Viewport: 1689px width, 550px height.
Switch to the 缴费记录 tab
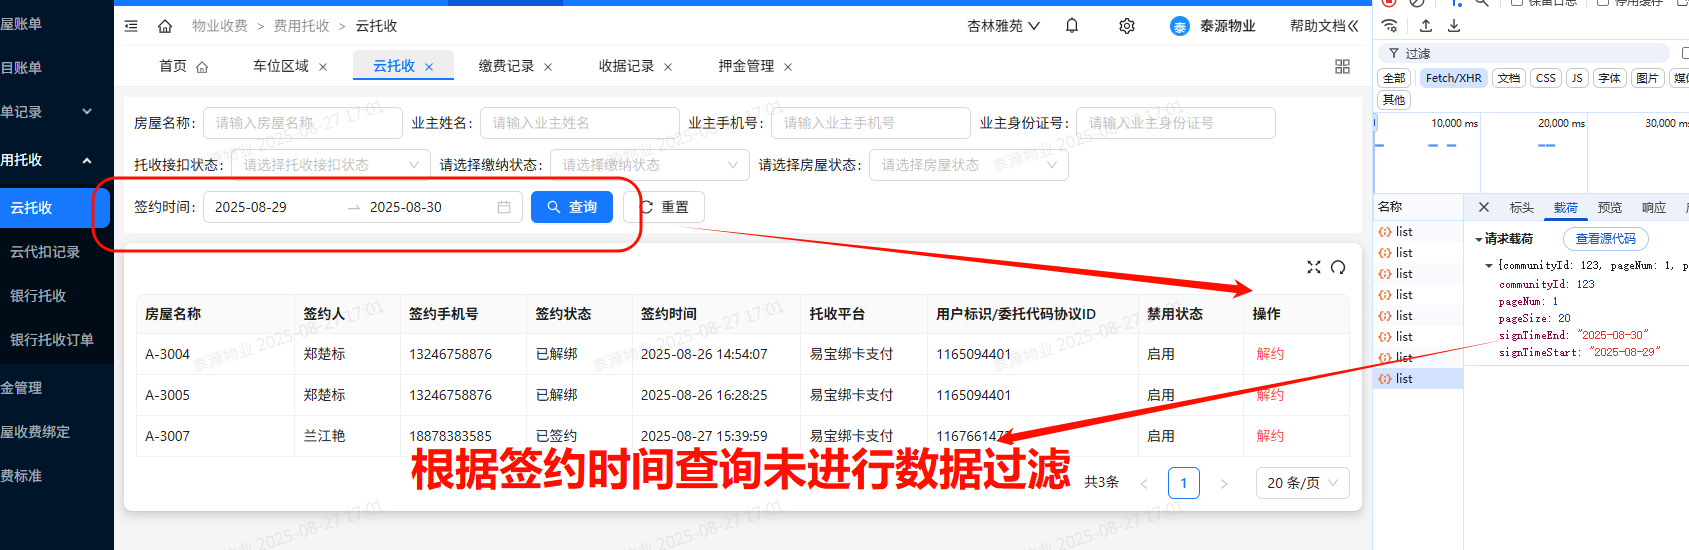(506, 66)
